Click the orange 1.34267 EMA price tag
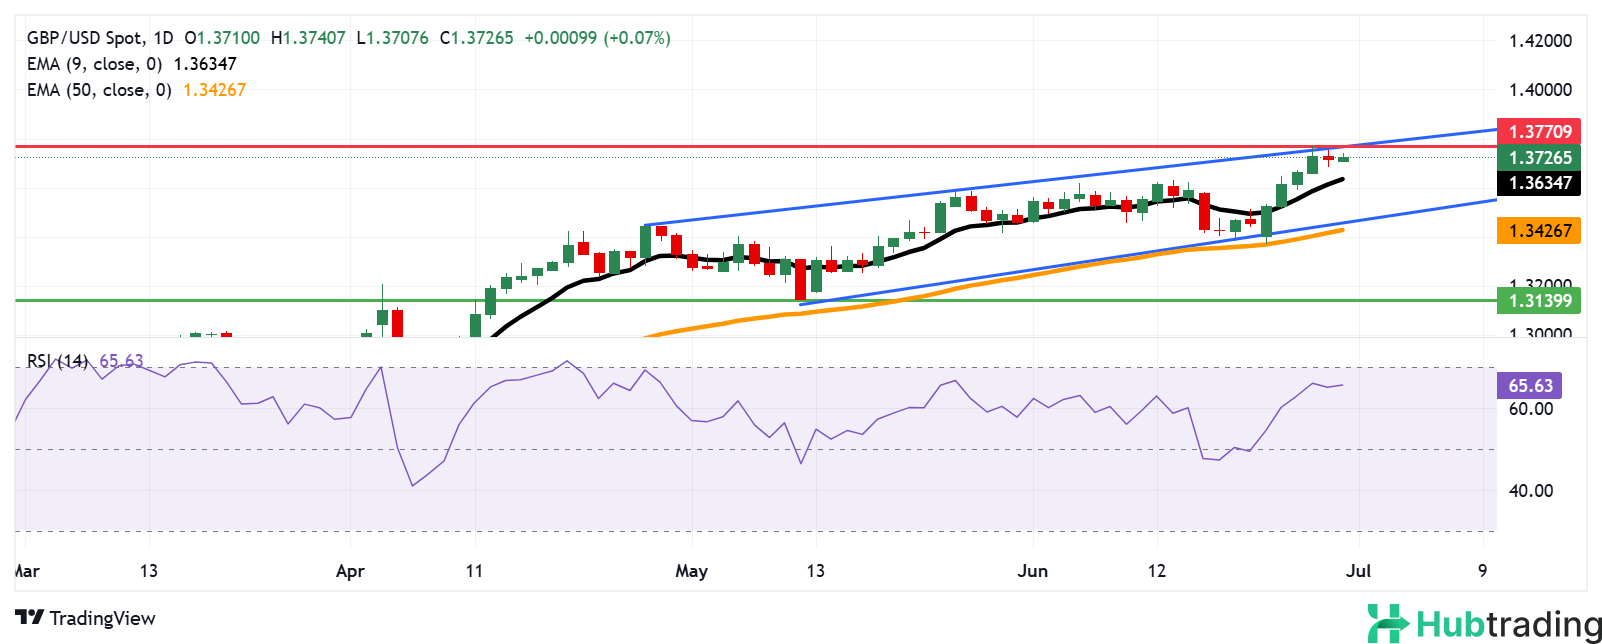The image size is (1602, 644). click(1539, 230)
